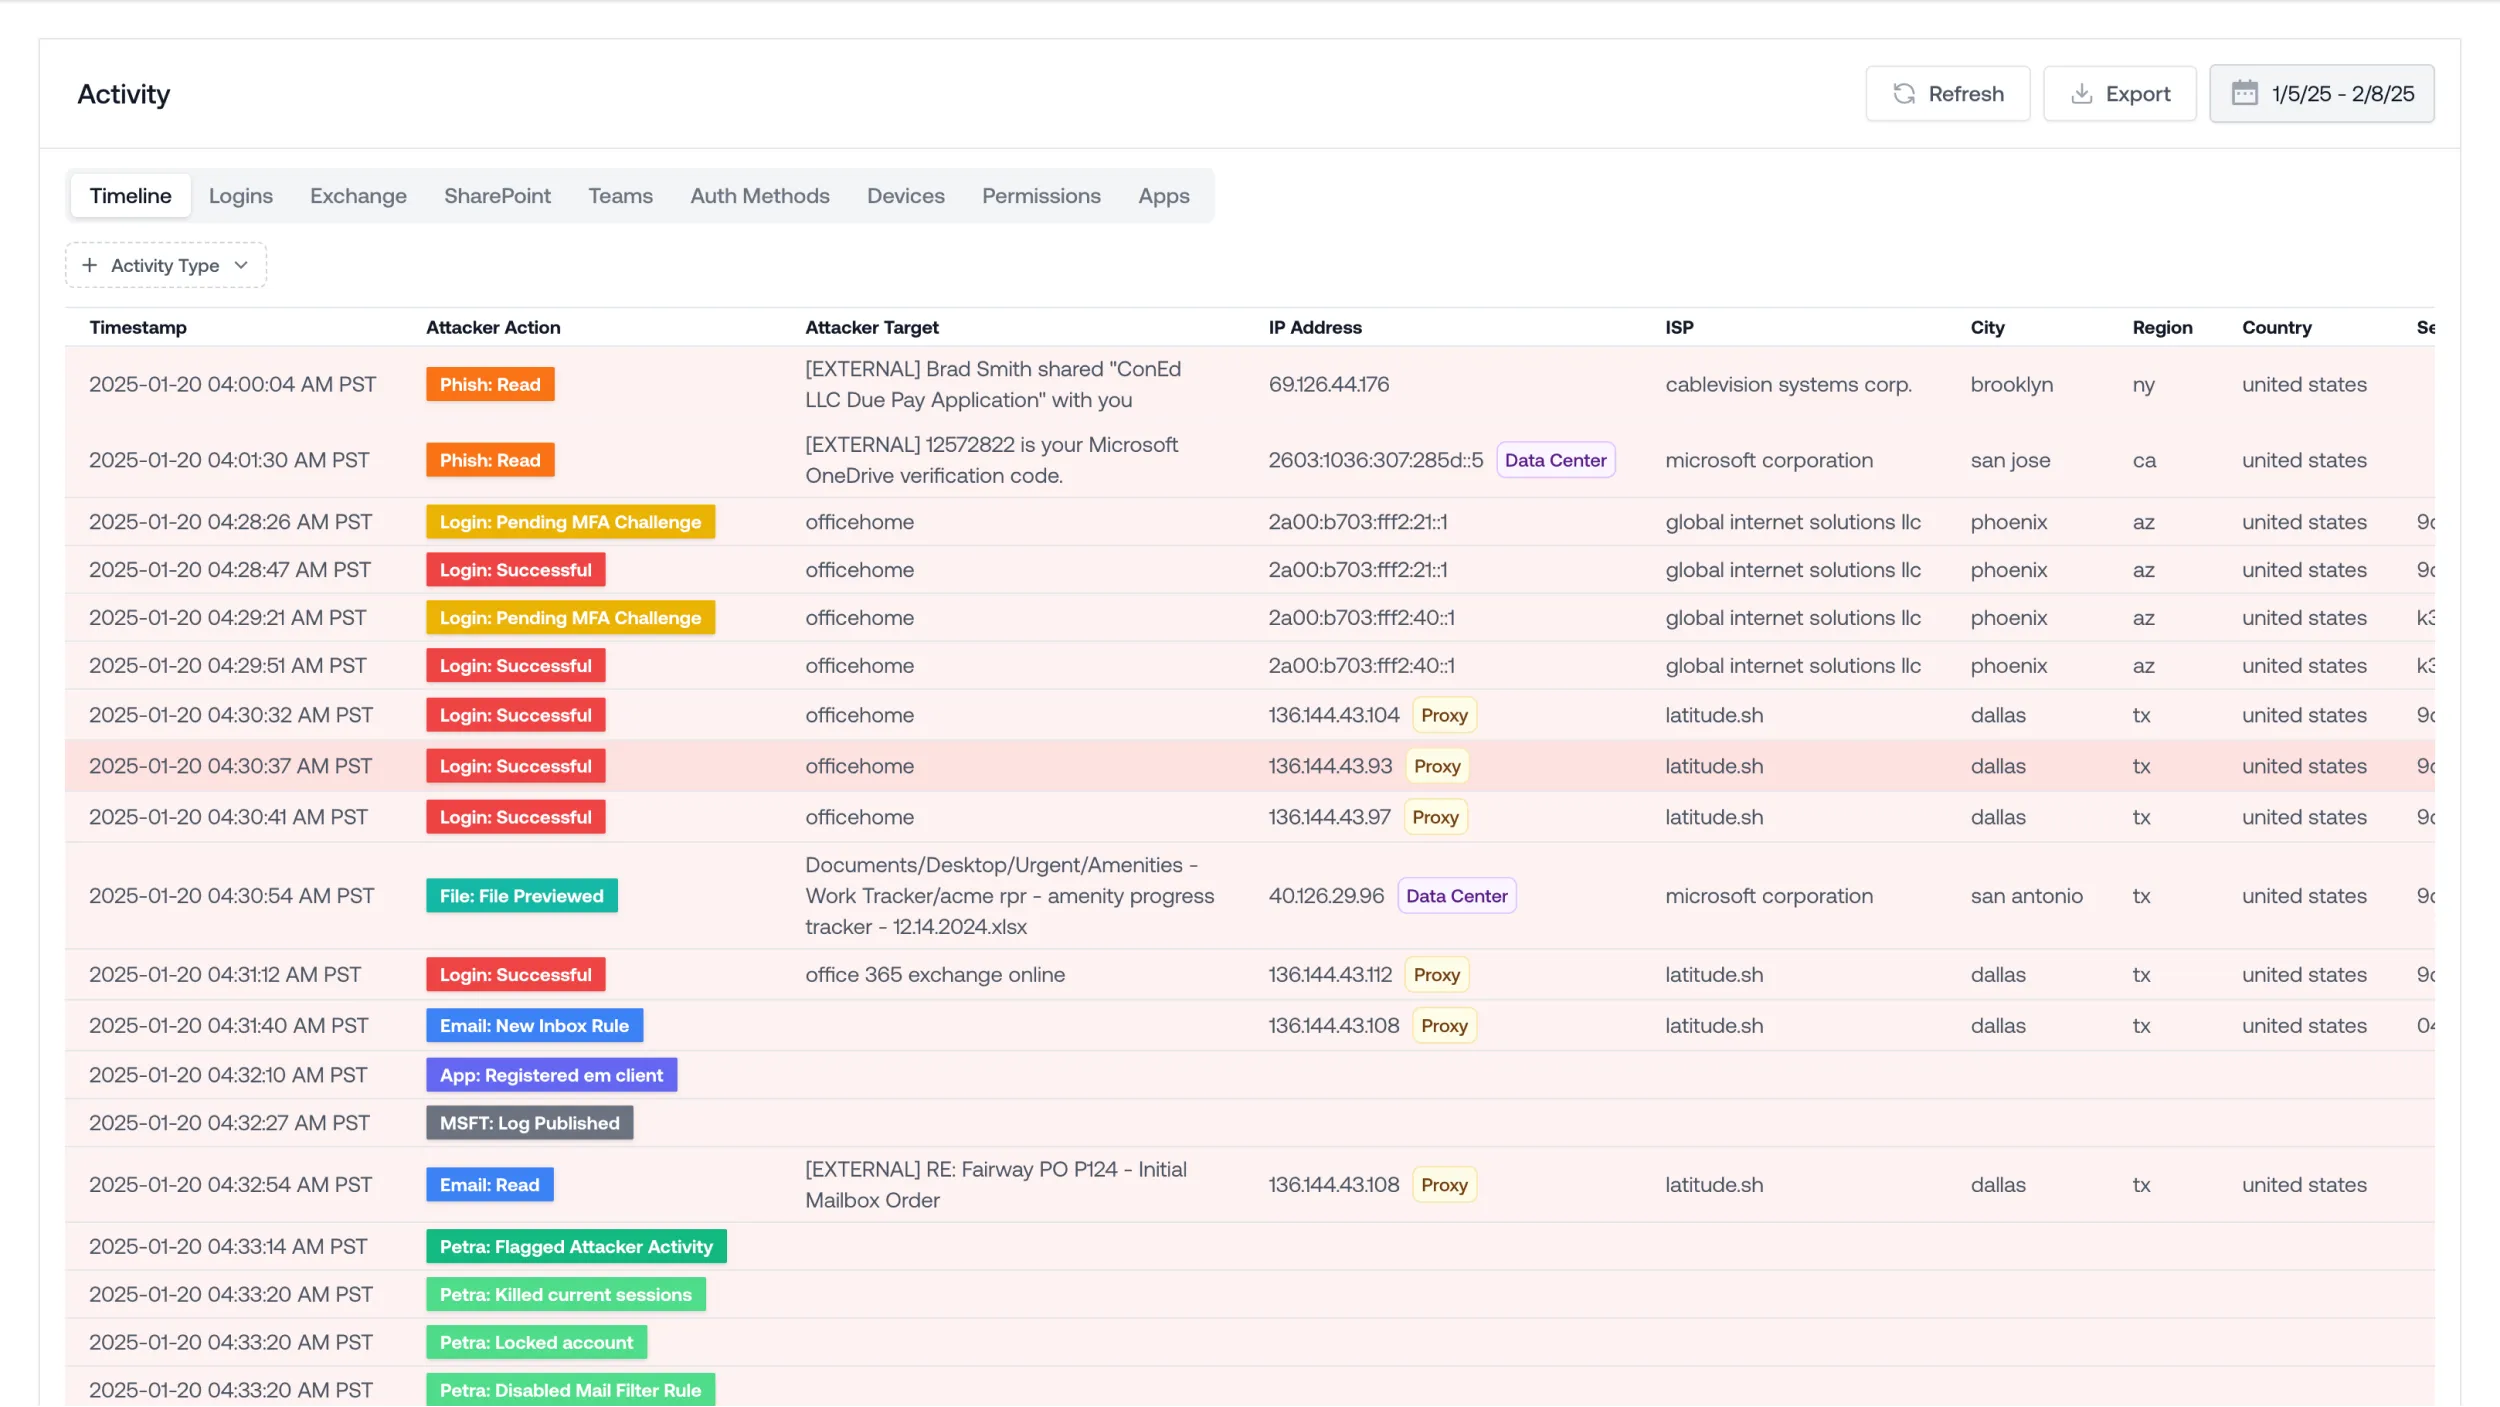The height and width of the screenshot is (1407, 2500).
Task: Click the Petra: Locked account badge
Action: point(536,1342)
